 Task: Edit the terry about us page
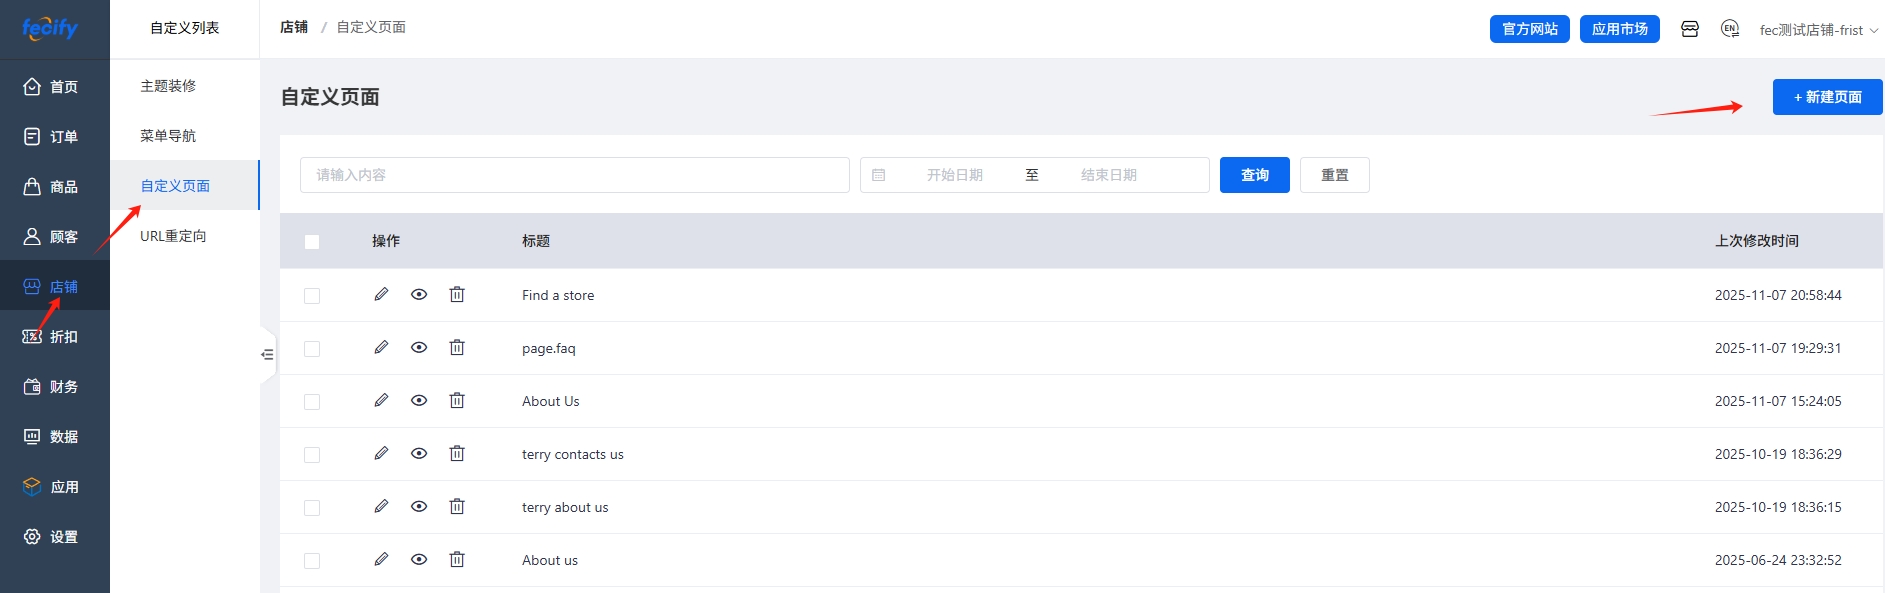[381, 507]
